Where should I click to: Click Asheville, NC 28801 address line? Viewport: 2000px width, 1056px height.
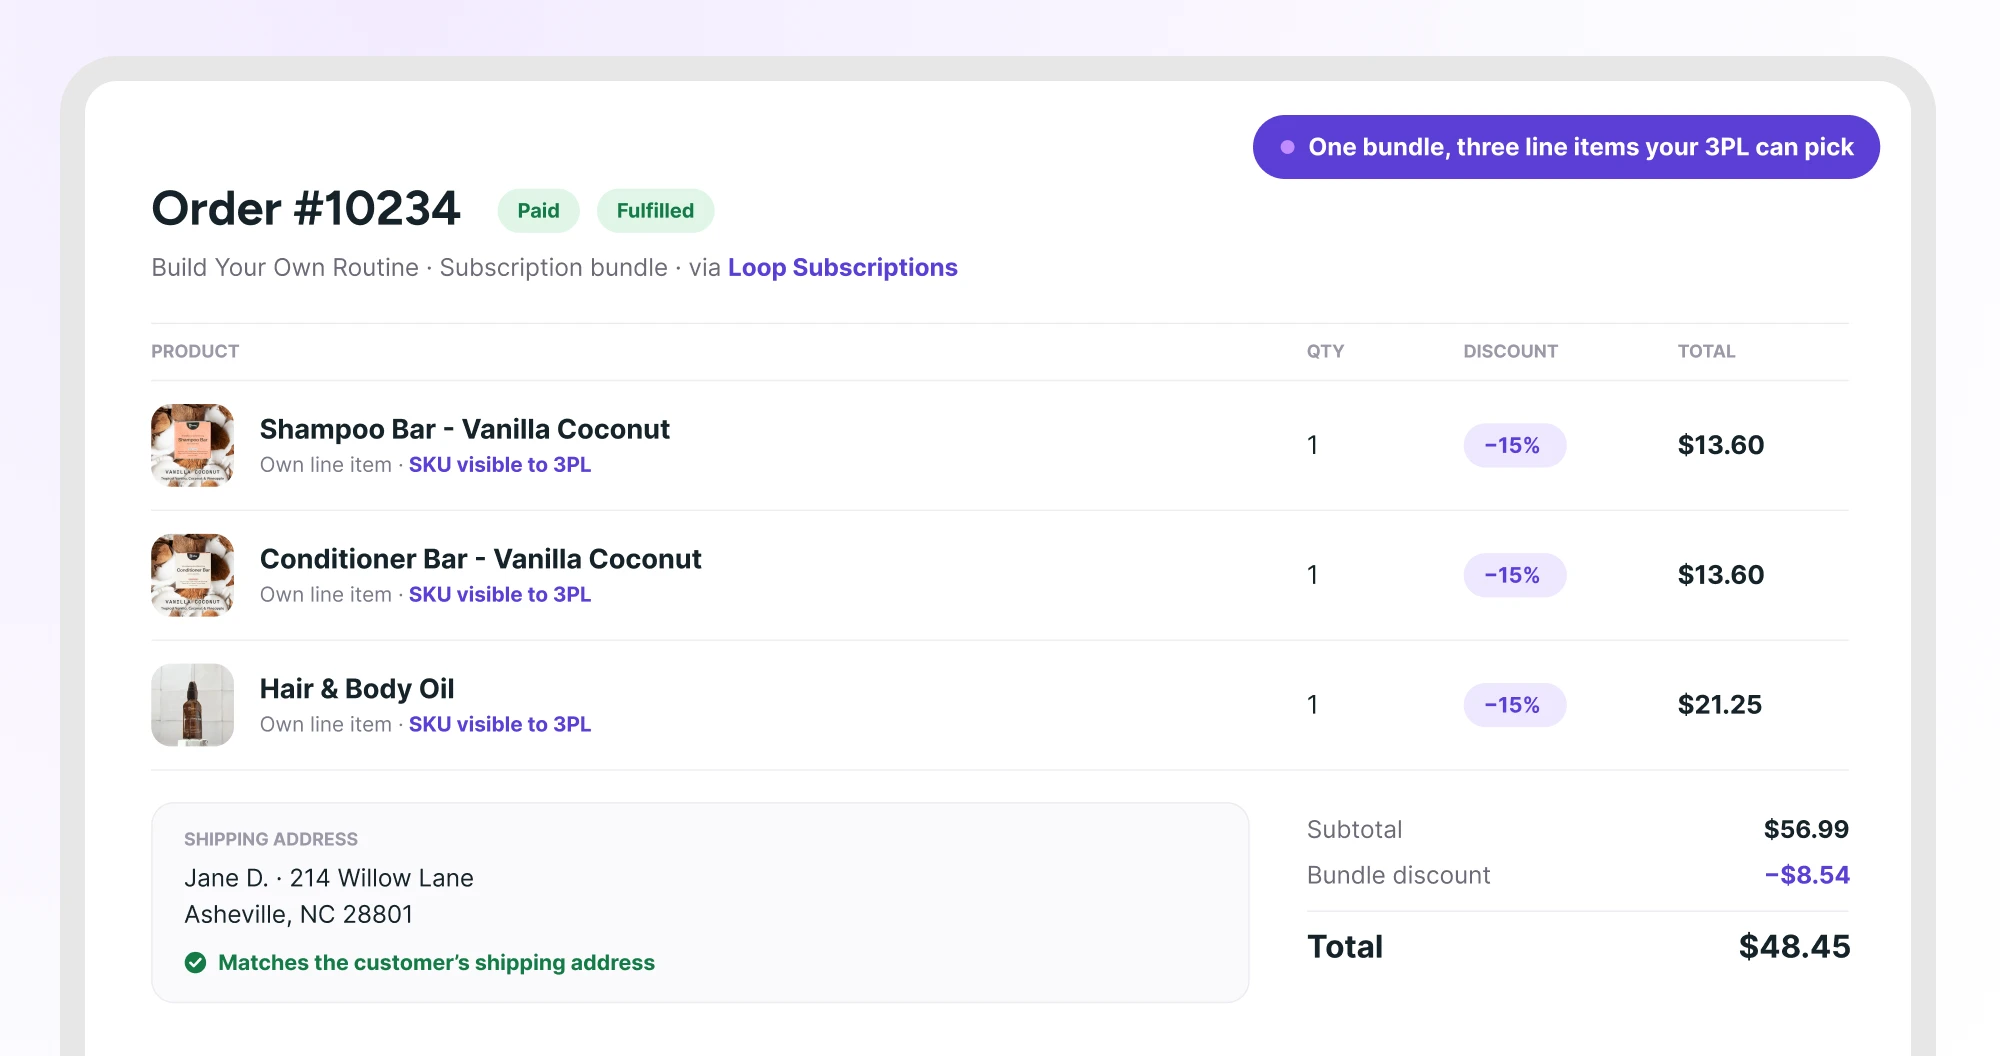tap(299, 914)
